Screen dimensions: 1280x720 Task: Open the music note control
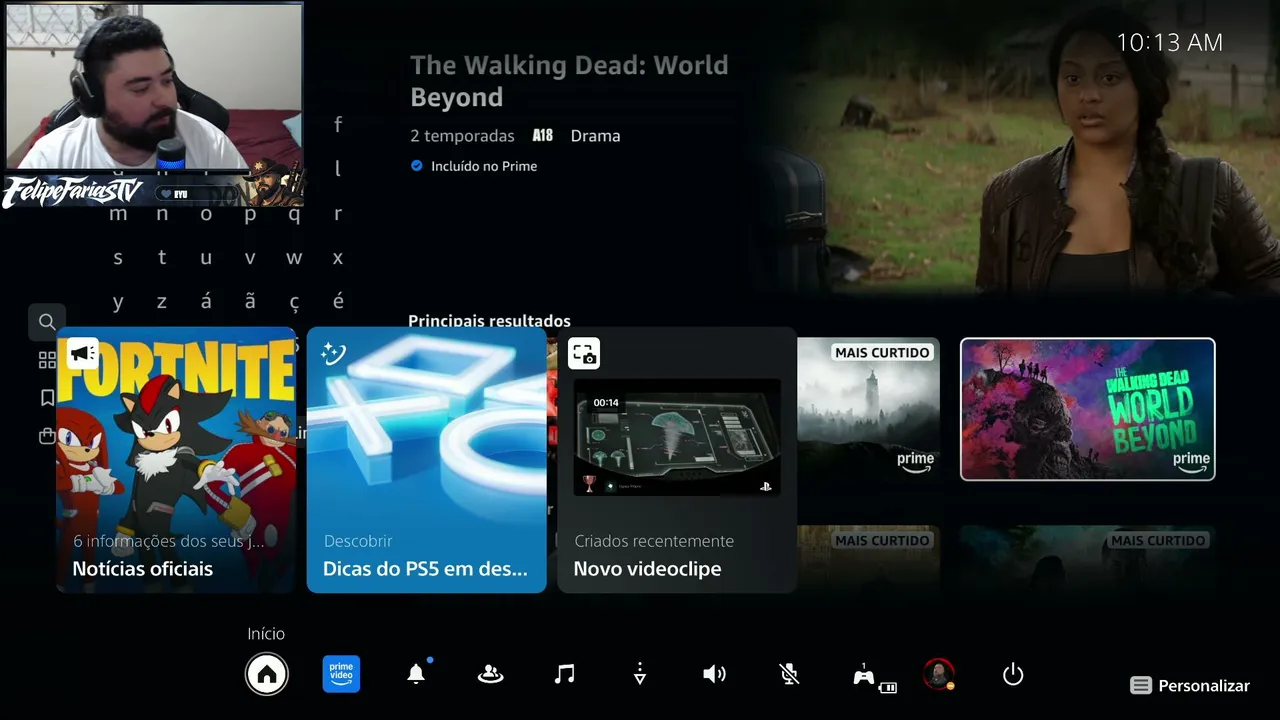click(x=565, y=675)
